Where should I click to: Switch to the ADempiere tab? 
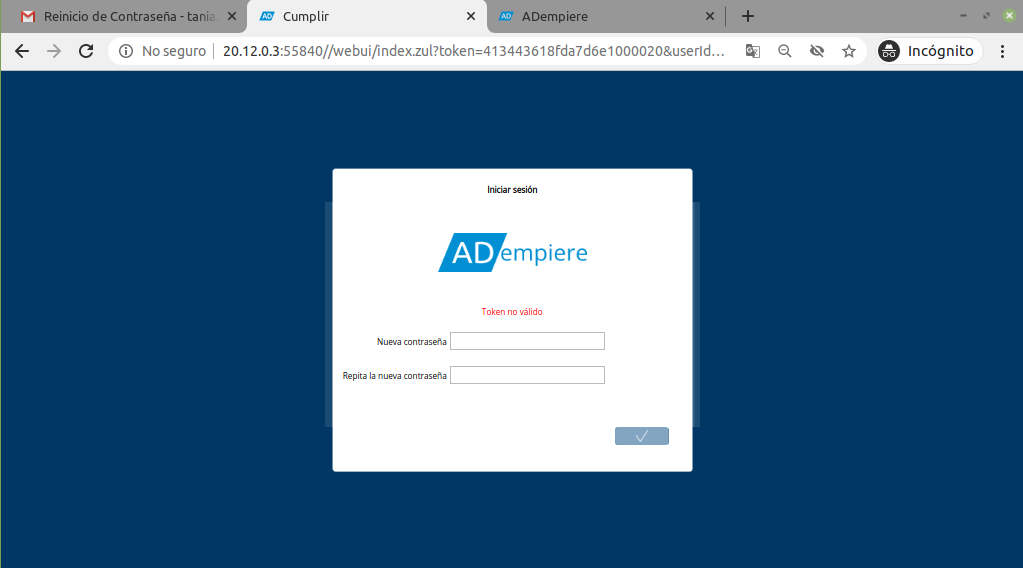605,16
